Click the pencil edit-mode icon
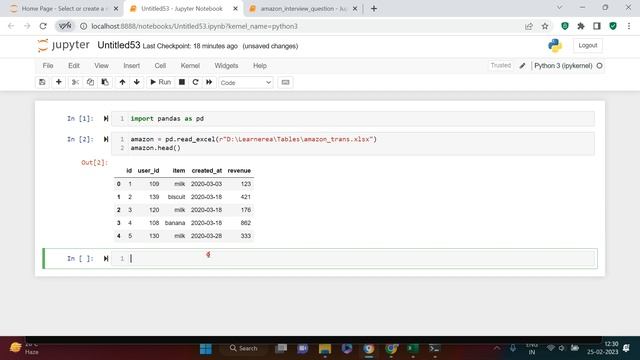 click(522, 66)
